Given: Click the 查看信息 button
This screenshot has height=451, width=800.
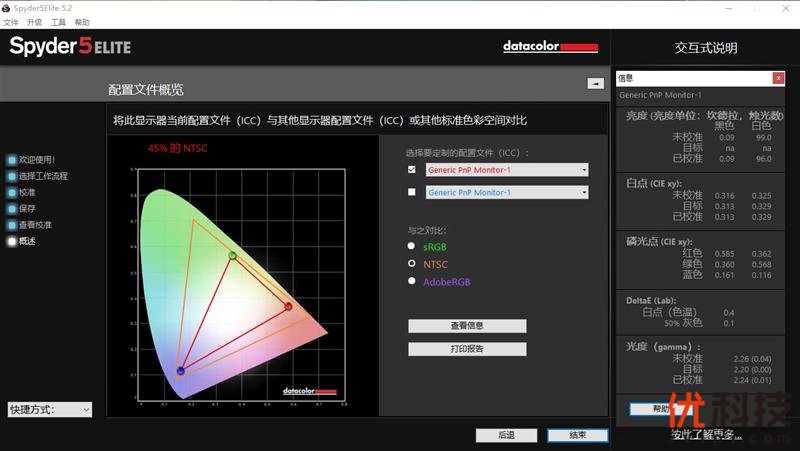Looking at the screenshot, I should (467, 326).
